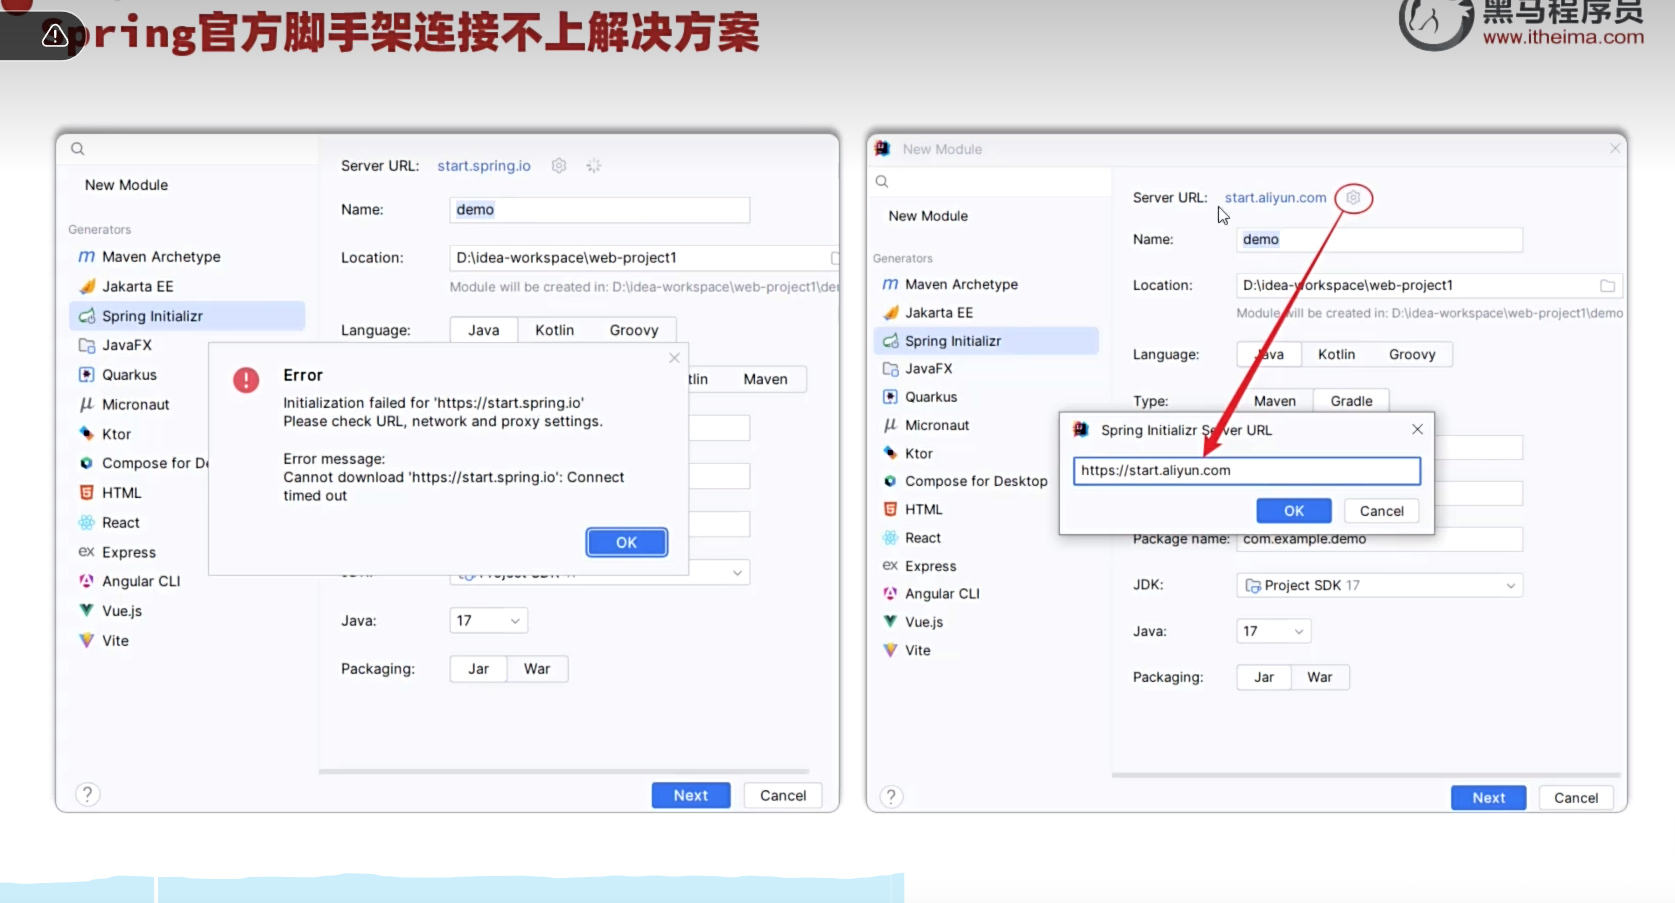Click Next in right New Module dialog
Viewport: 1675px width, 903px height.
click(1488, 798)
